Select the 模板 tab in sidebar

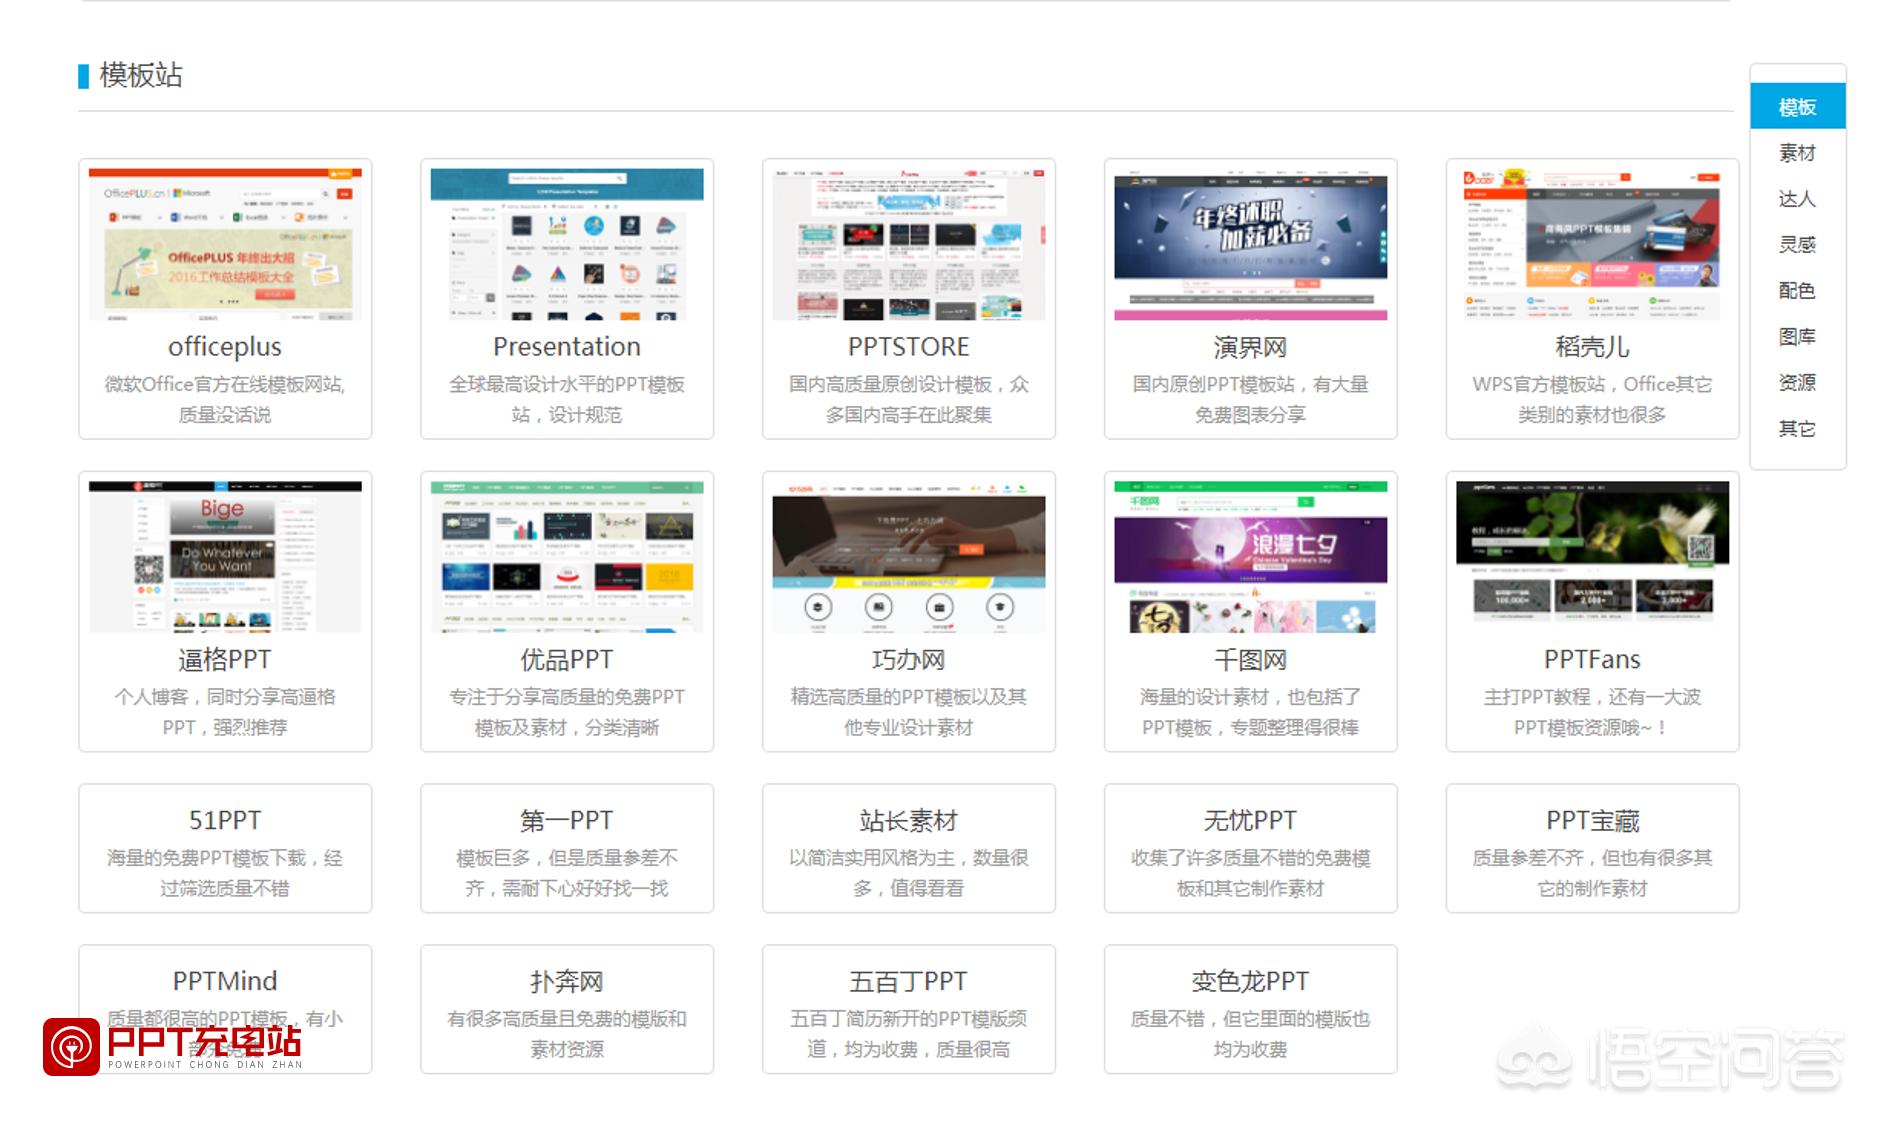click(x=1797, y=107)
